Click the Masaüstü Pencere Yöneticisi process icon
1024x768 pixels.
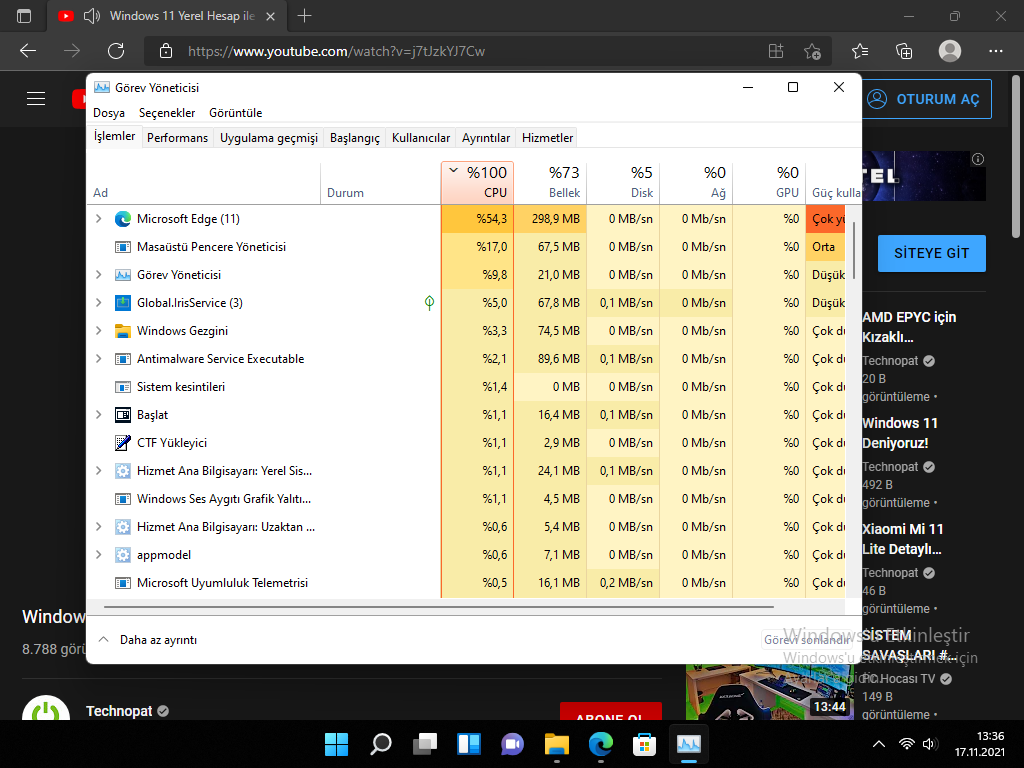123,247
